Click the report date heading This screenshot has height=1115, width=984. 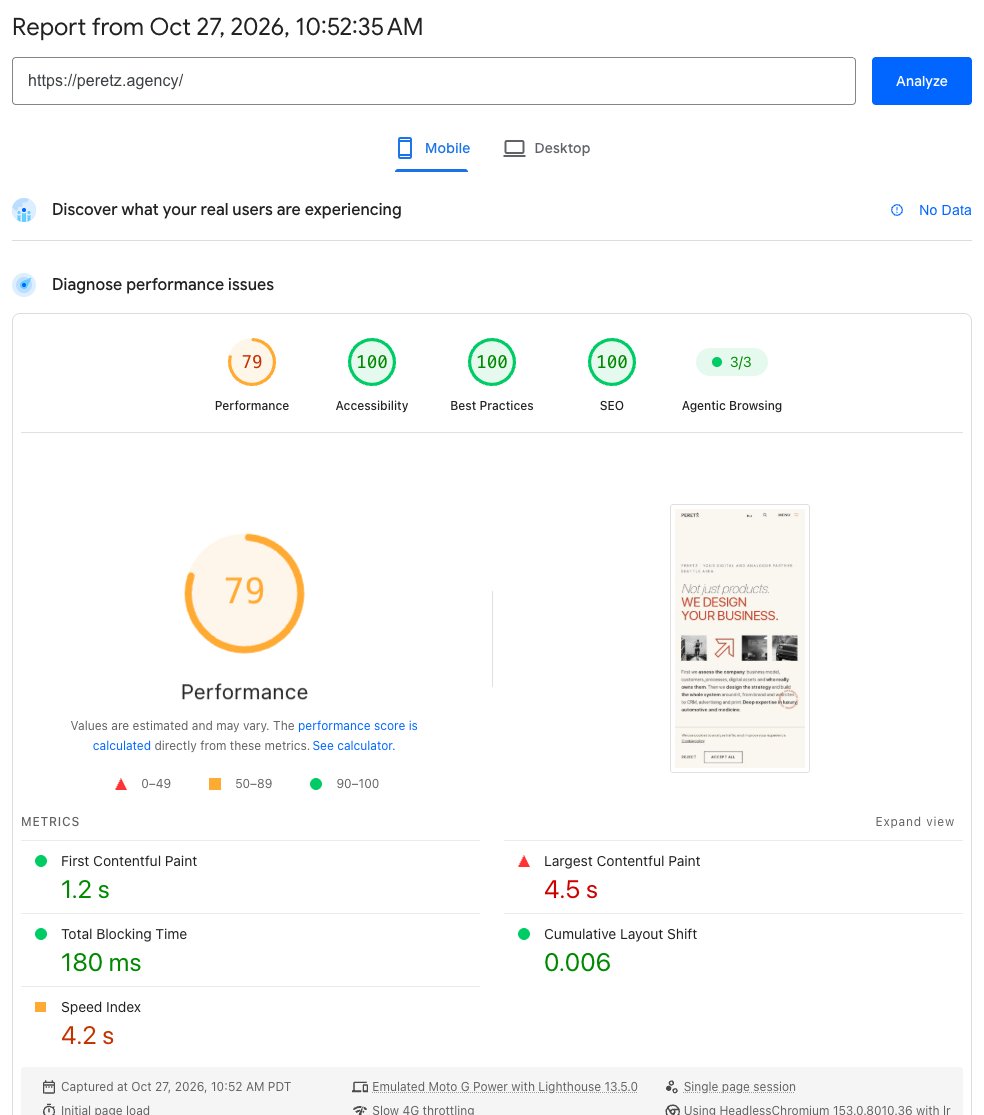218,27
